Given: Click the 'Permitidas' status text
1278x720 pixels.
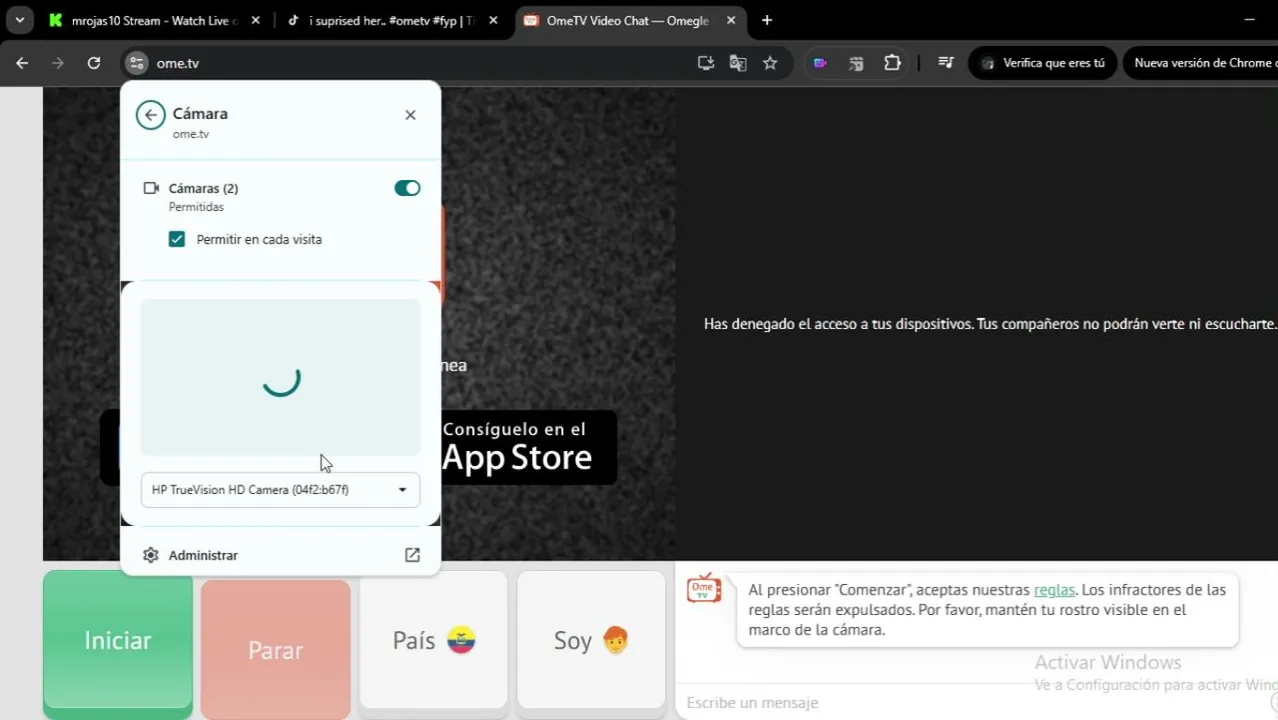Looking at the screenshot, I should point(196,207).
